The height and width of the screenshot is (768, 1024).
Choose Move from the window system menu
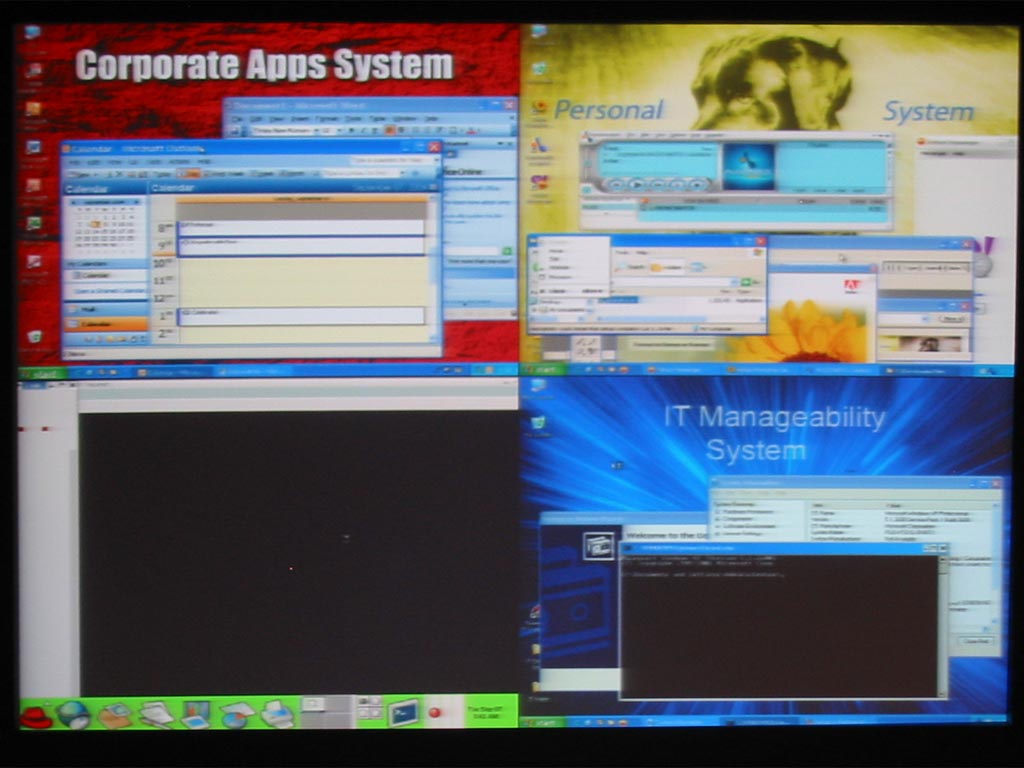(557, 251)
